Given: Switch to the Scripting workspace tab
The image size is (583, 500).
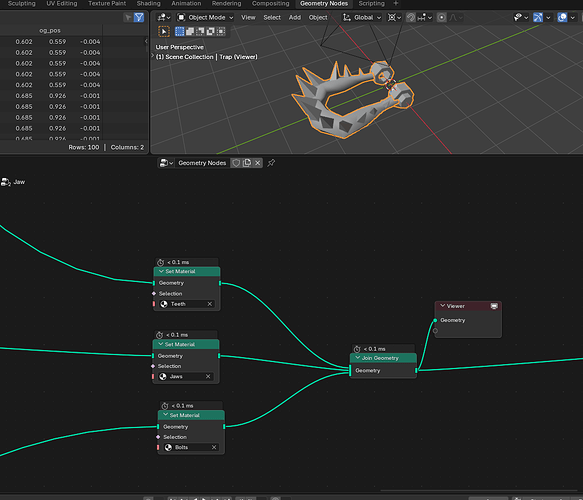Looking at the screenshot, I should point(371,4).
